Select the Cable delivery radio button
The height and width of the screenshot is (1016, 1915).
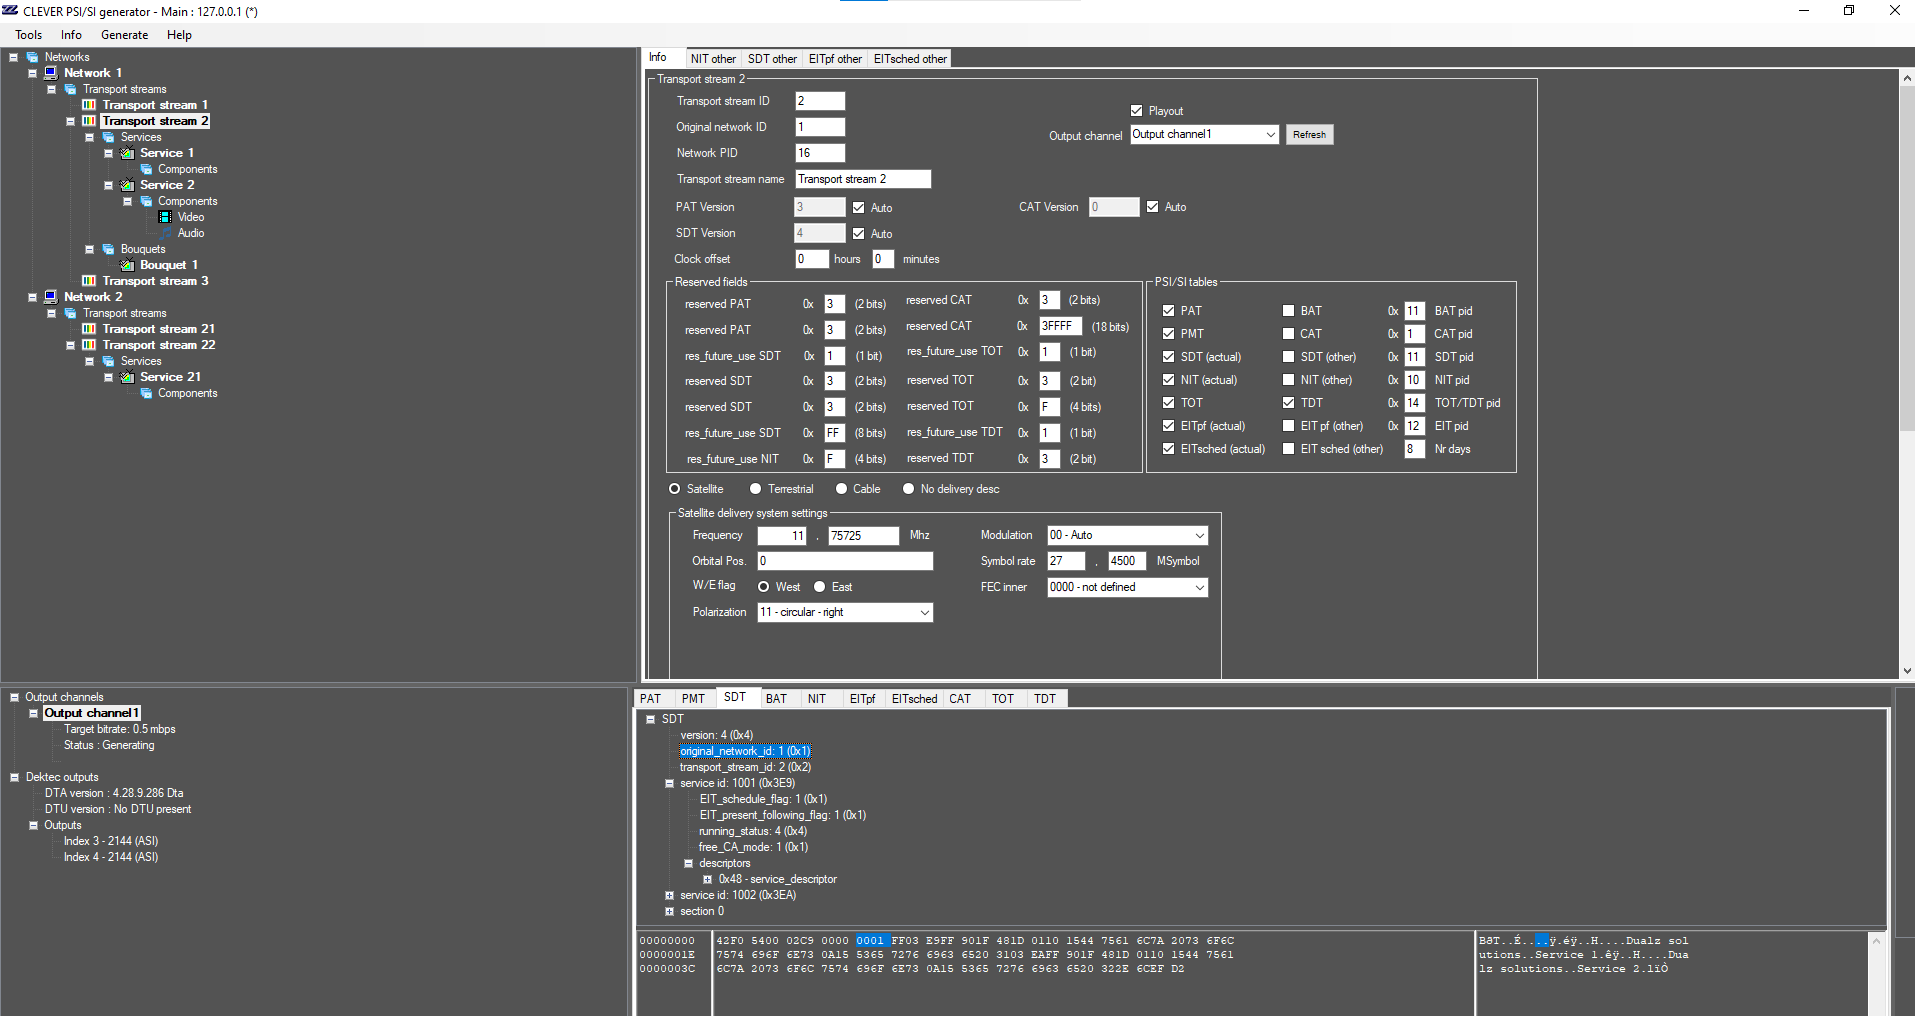coord(841,489)
